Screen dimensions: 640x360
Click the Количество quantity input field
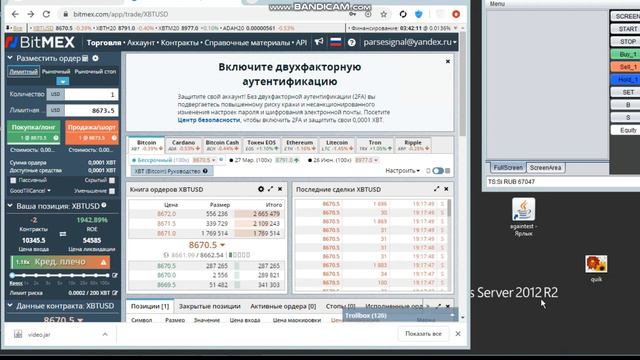click(91, 94)
